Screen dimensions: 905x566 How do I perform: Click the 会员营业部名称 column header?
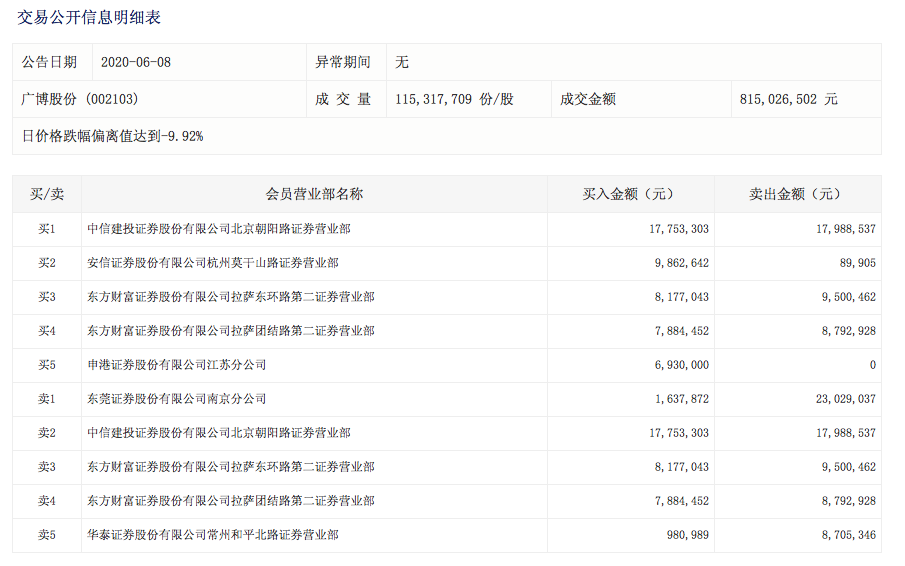(x=314, y=194)
